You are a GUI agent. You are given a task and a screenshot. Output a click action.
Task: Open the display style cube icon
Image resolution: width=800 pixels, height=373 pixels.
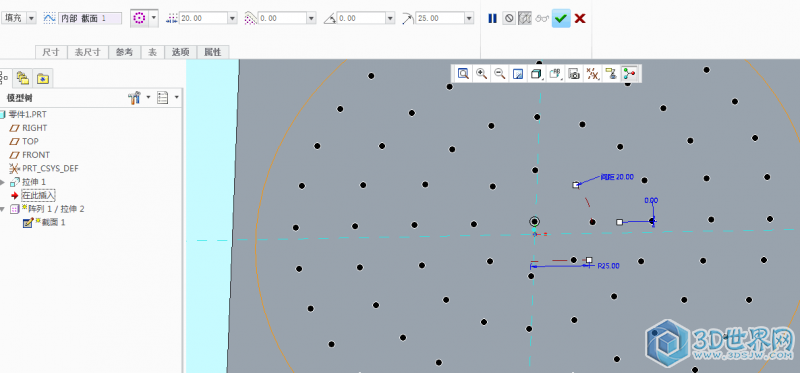tap(536, 74)
